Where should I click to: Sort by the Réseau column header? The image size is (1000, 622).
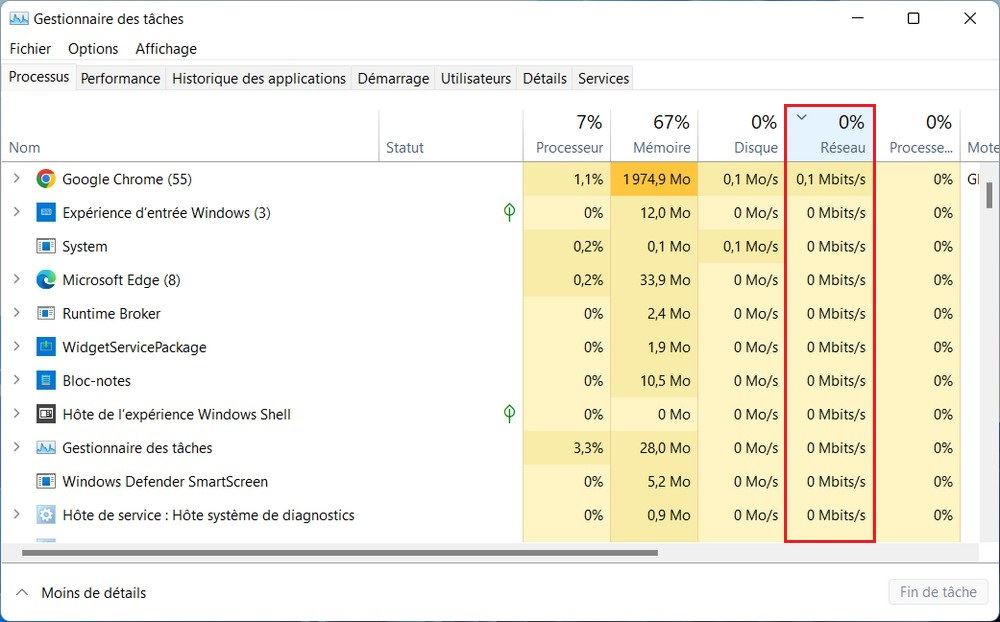click(x=830, y=135)
